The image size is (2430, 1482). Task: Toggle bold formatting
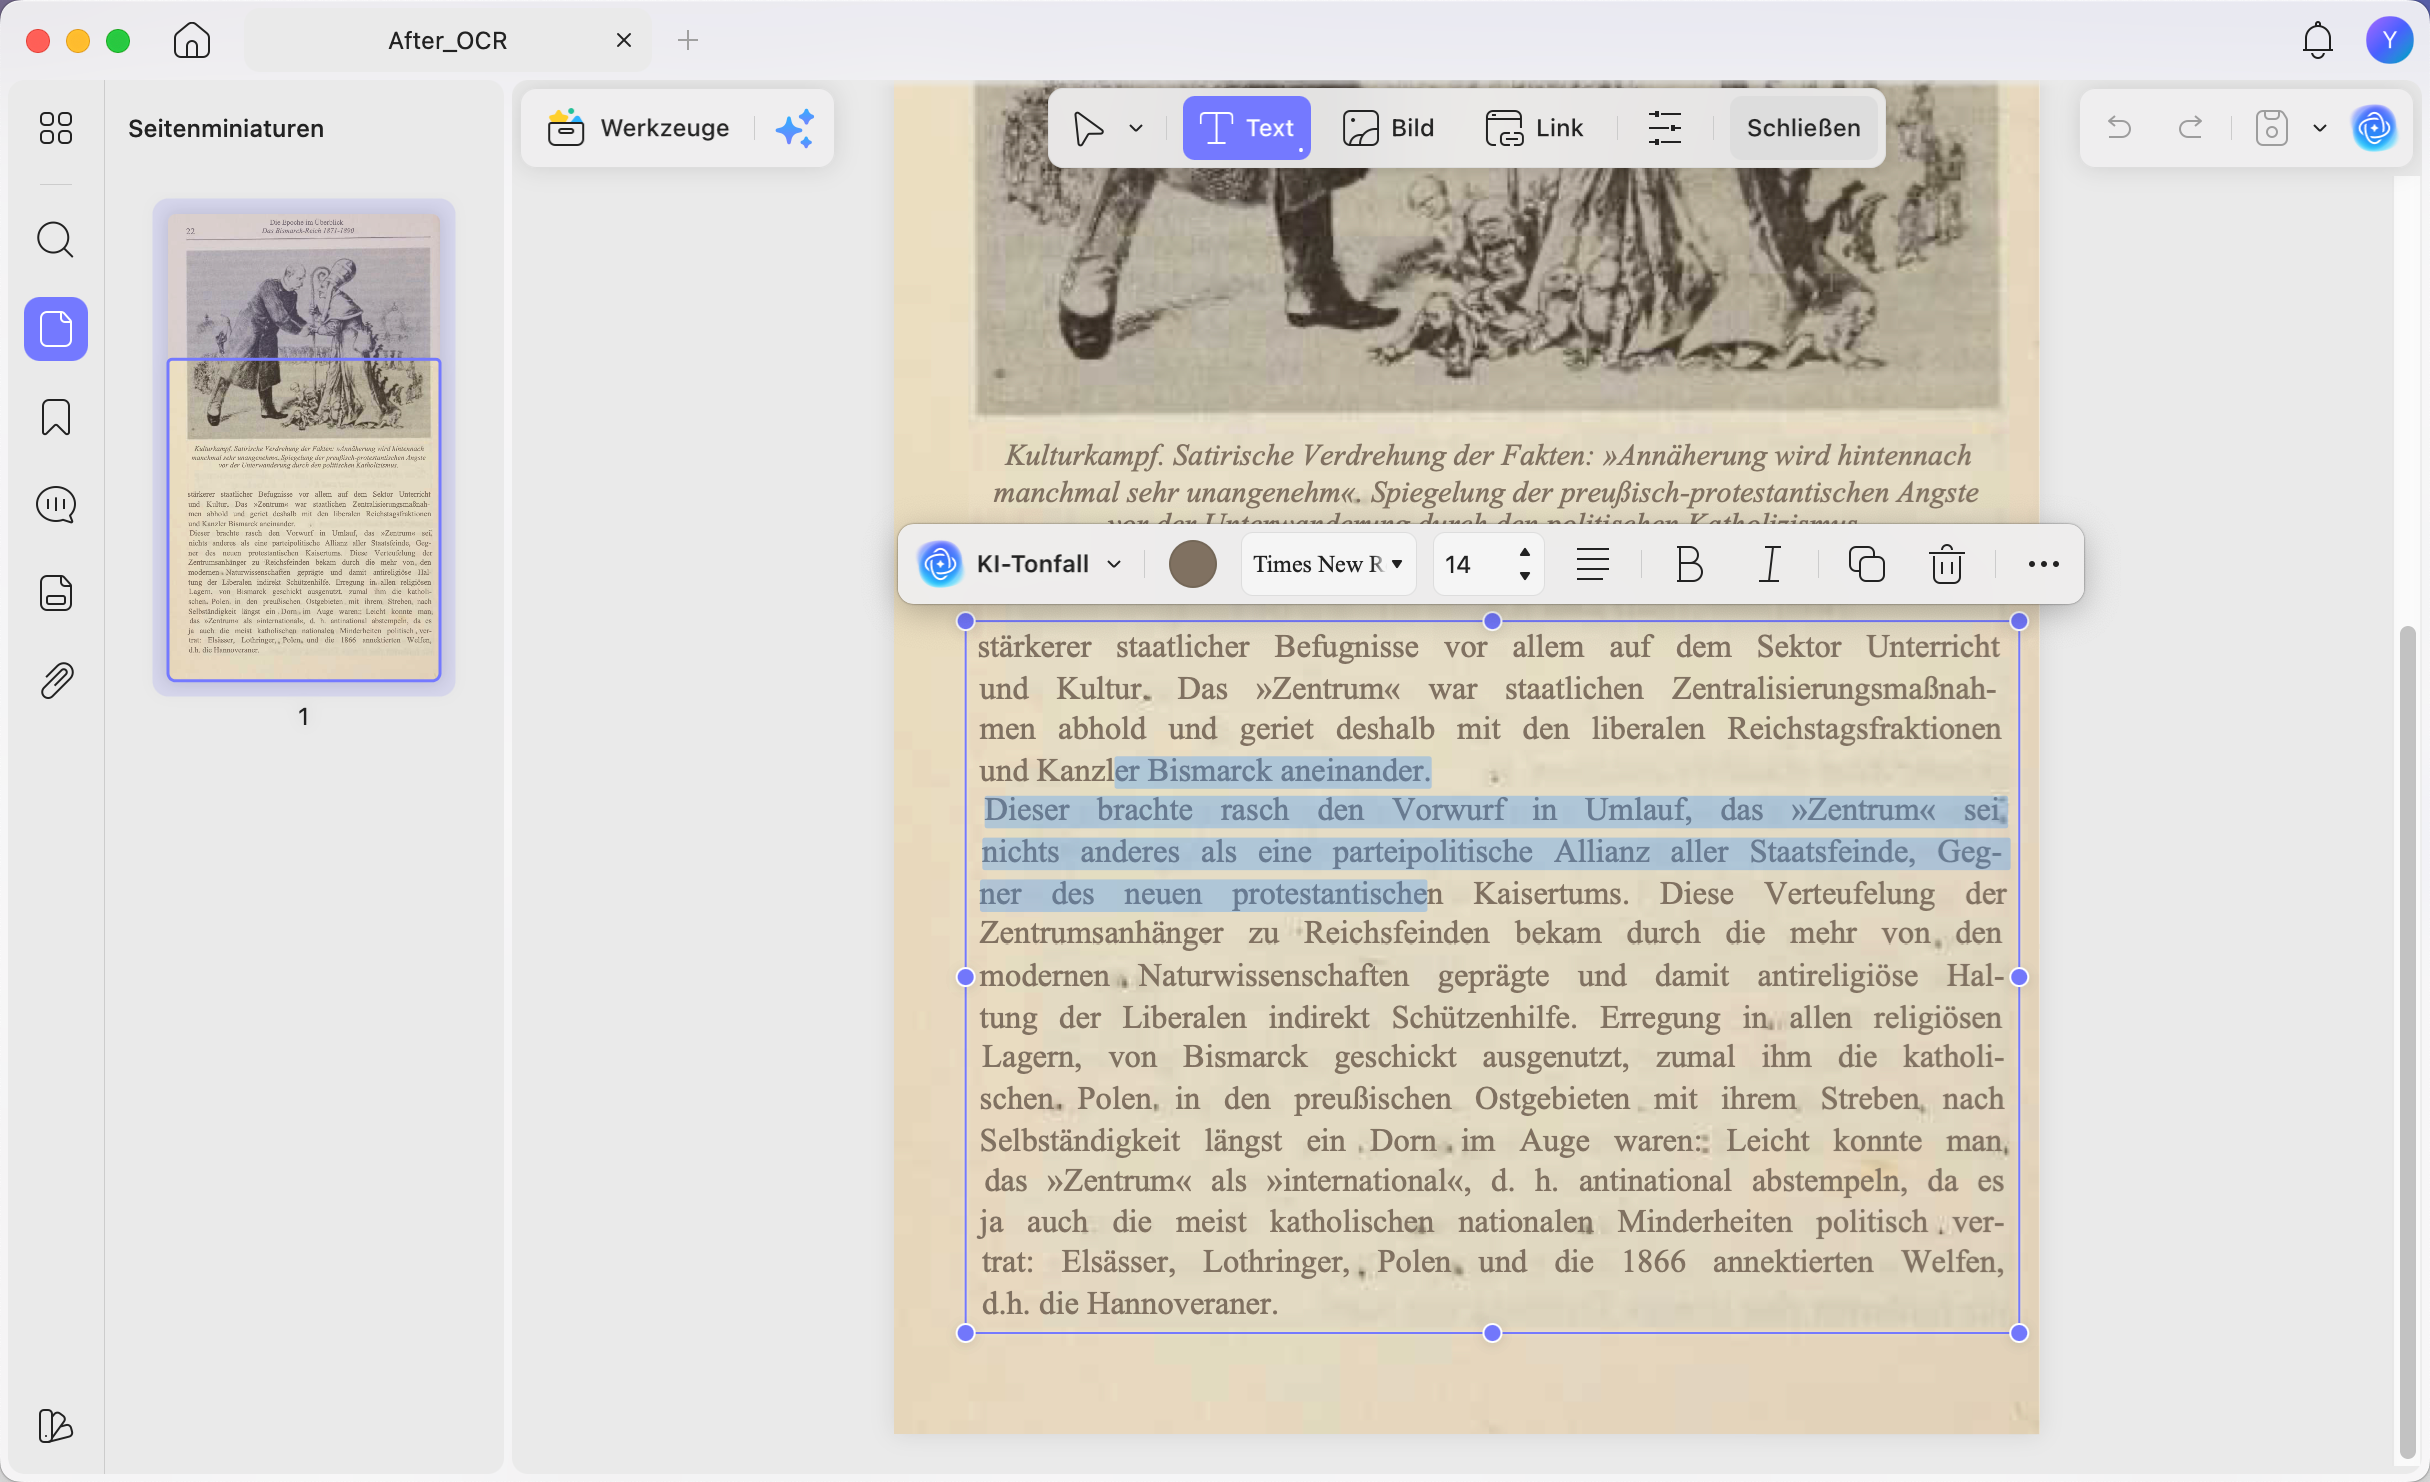tap(1689, 564)
